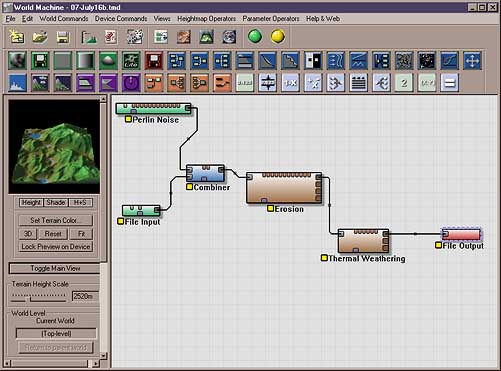This screenshot has height=371, width=501.
Task: Select the green floppy File Input device icon
Action: coord(40,61)
